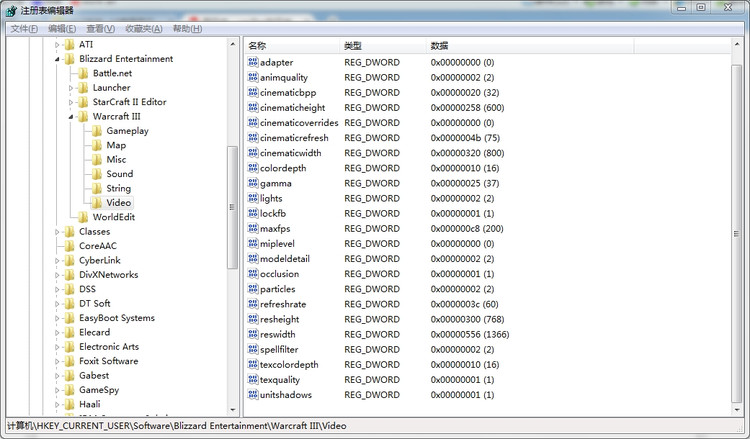Sort by the 名称 column header
This screenshot has width=750, height=439.
(x=292, y=46)
